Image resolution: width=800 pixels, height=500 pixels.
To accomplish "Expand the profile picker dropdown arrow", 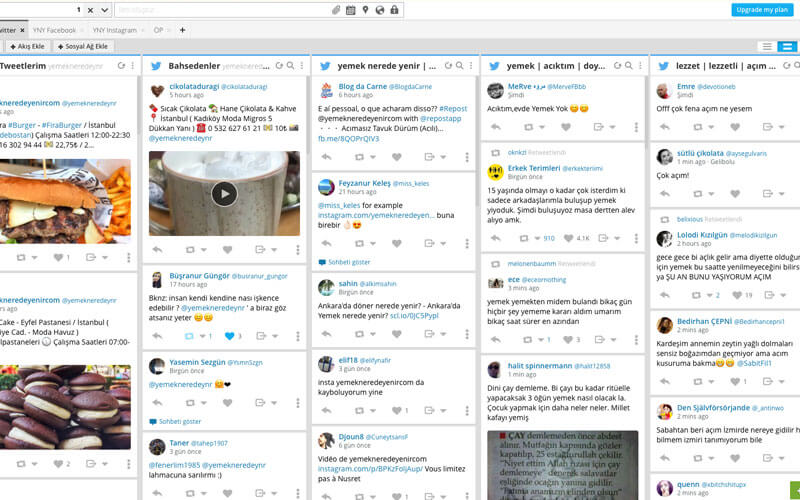I will 104,10.
